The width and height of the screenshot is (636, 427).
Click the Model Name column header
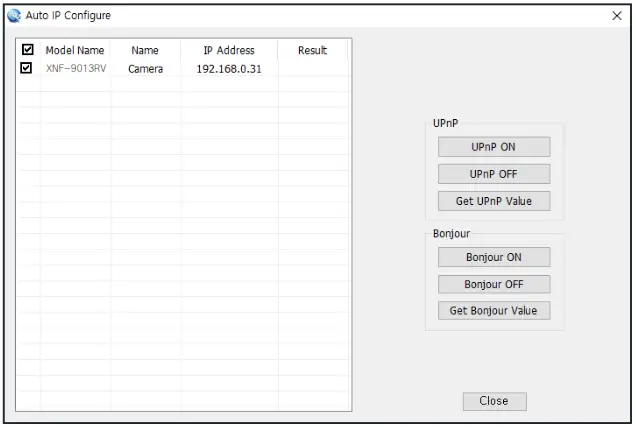click(75, 50)
